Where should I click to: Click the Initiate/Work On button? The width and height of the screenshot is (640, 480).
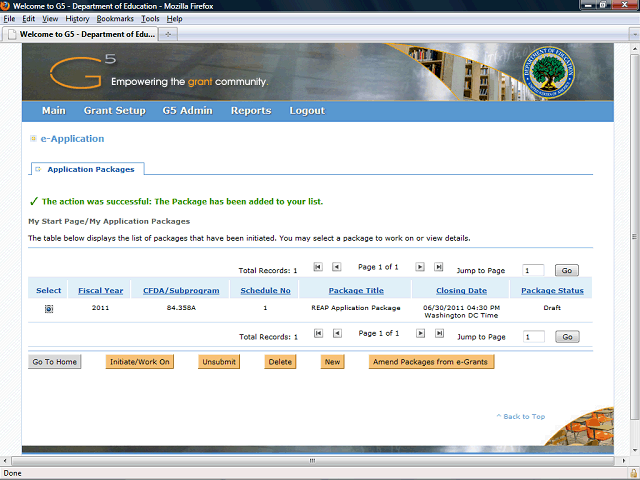point(140,362)
